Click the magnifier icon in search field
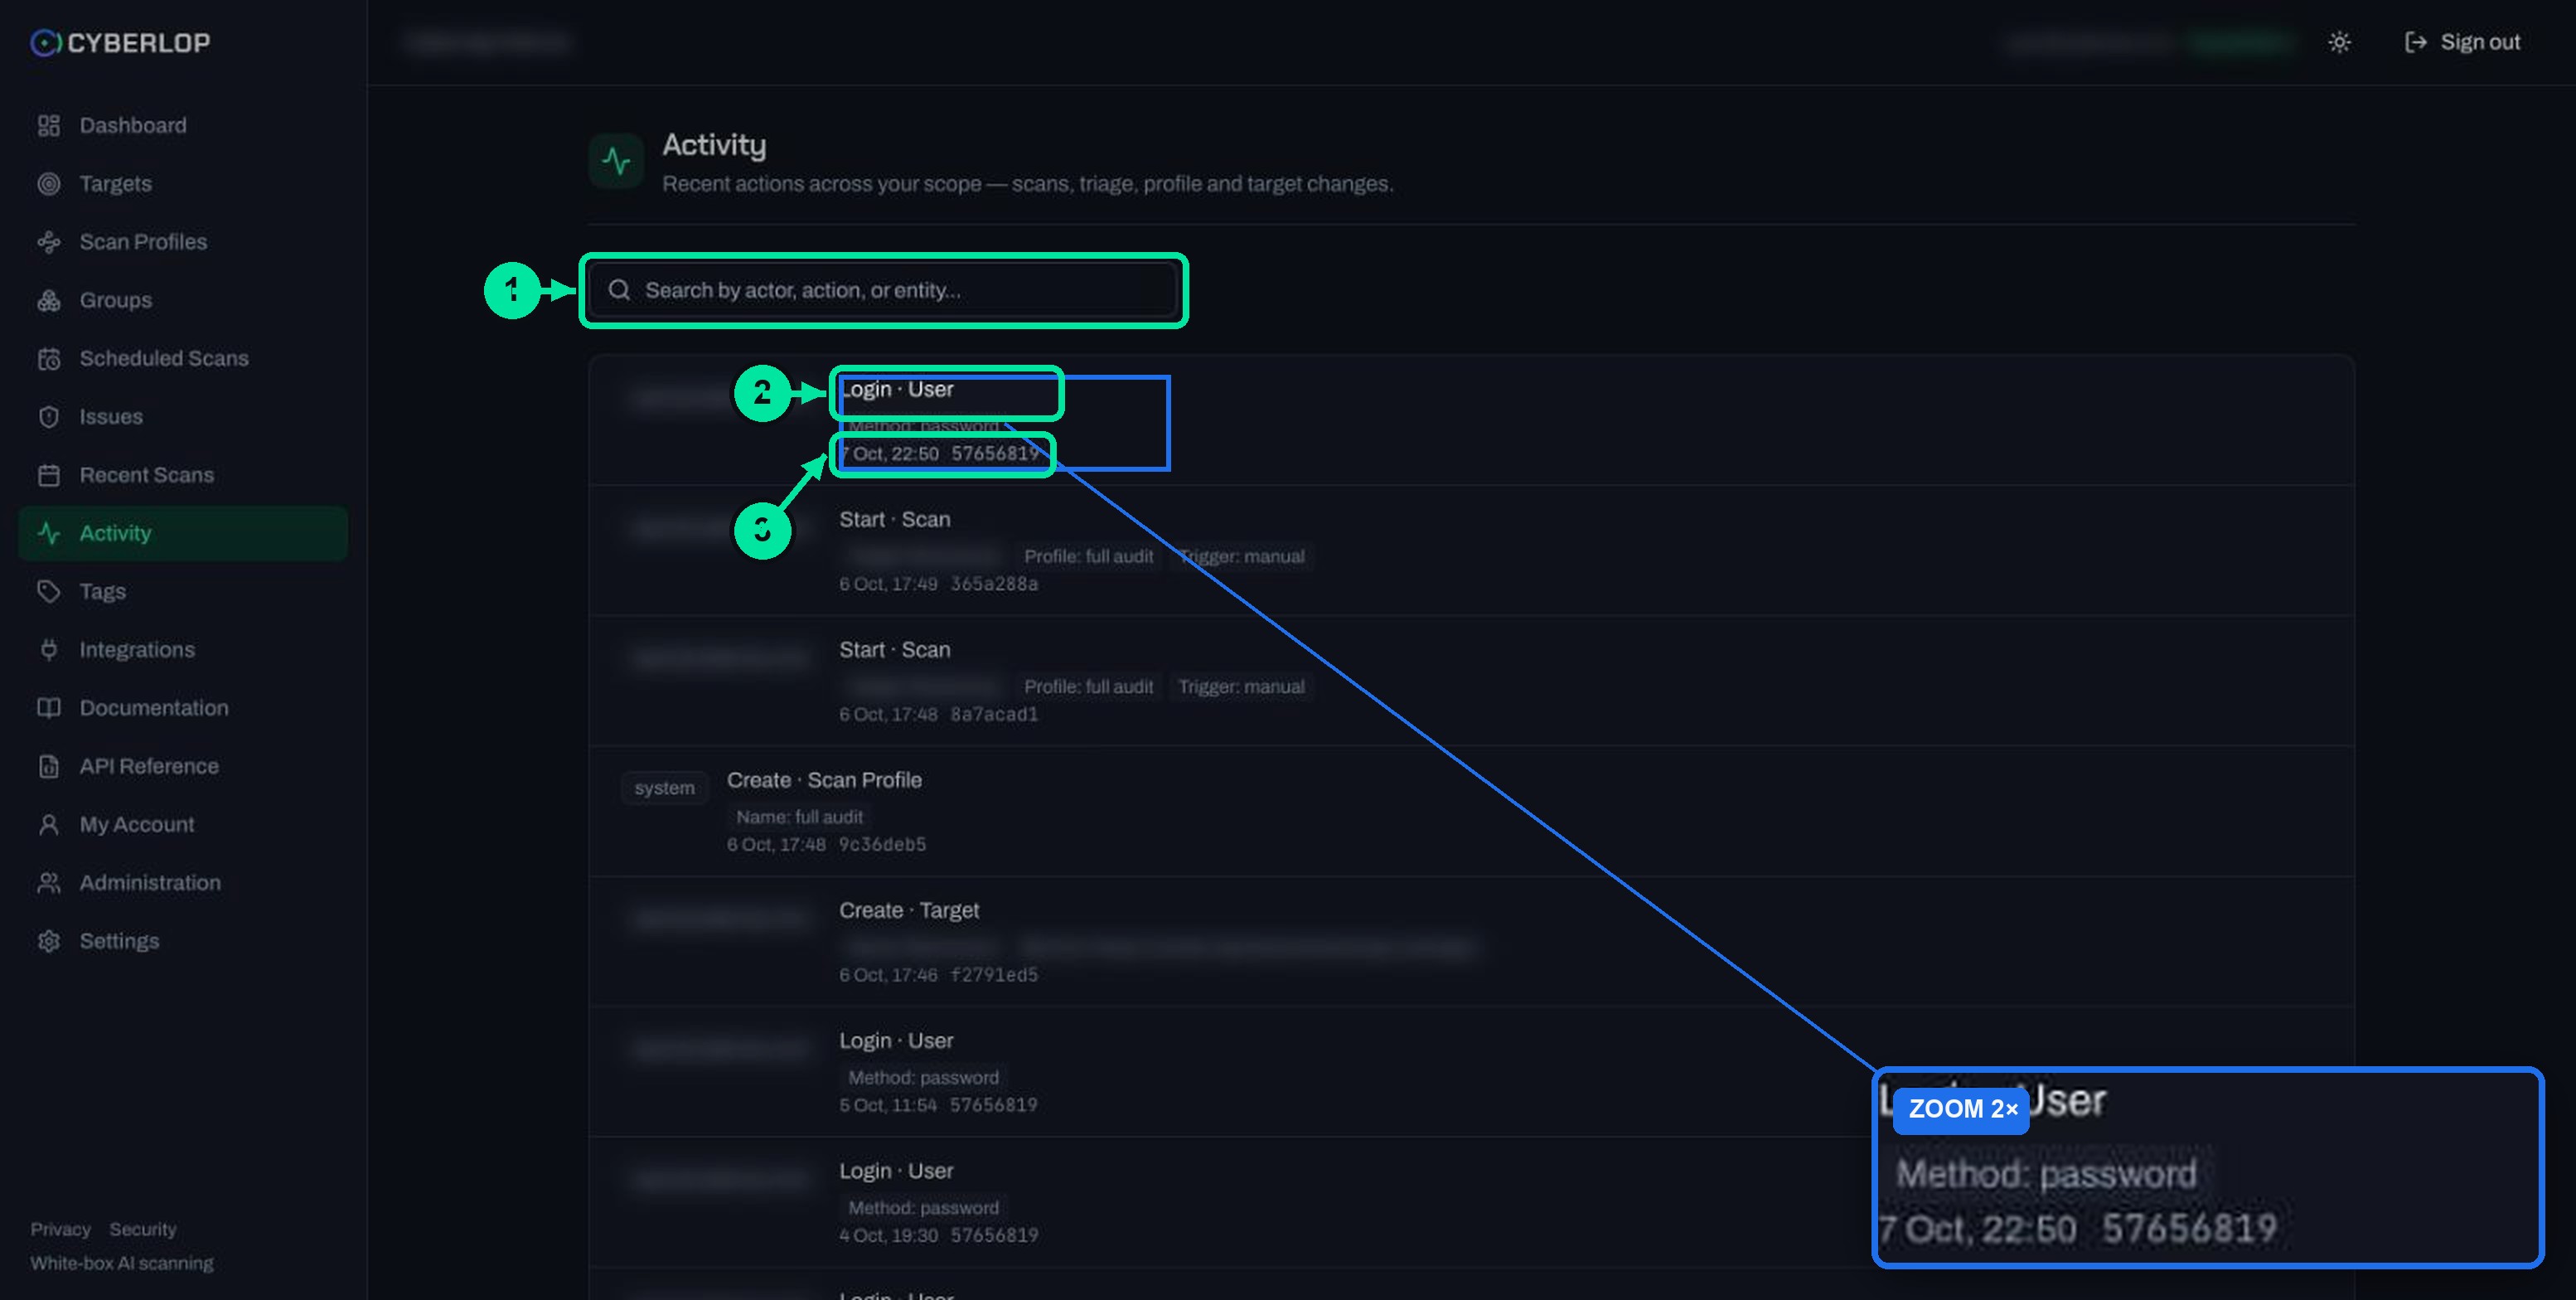The height and width of the screenshot is (1300, 2576). 619,290
